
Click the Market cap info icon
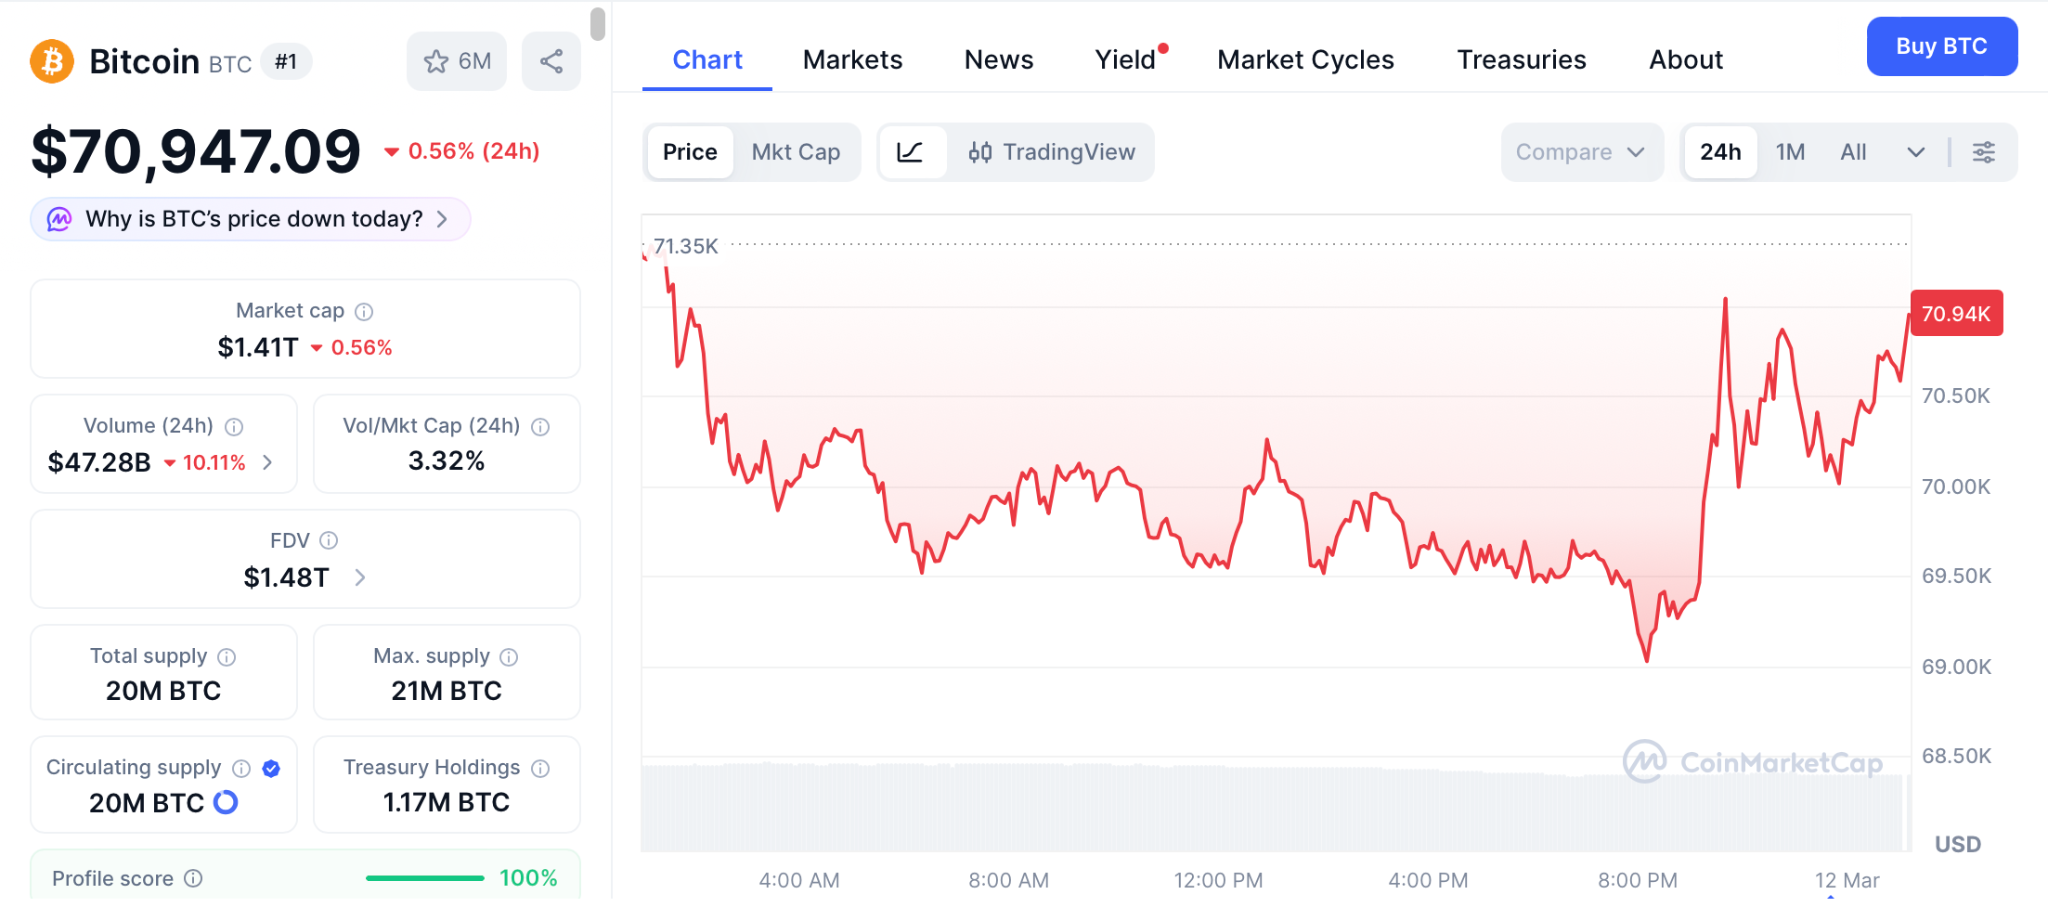click(365, 312)
